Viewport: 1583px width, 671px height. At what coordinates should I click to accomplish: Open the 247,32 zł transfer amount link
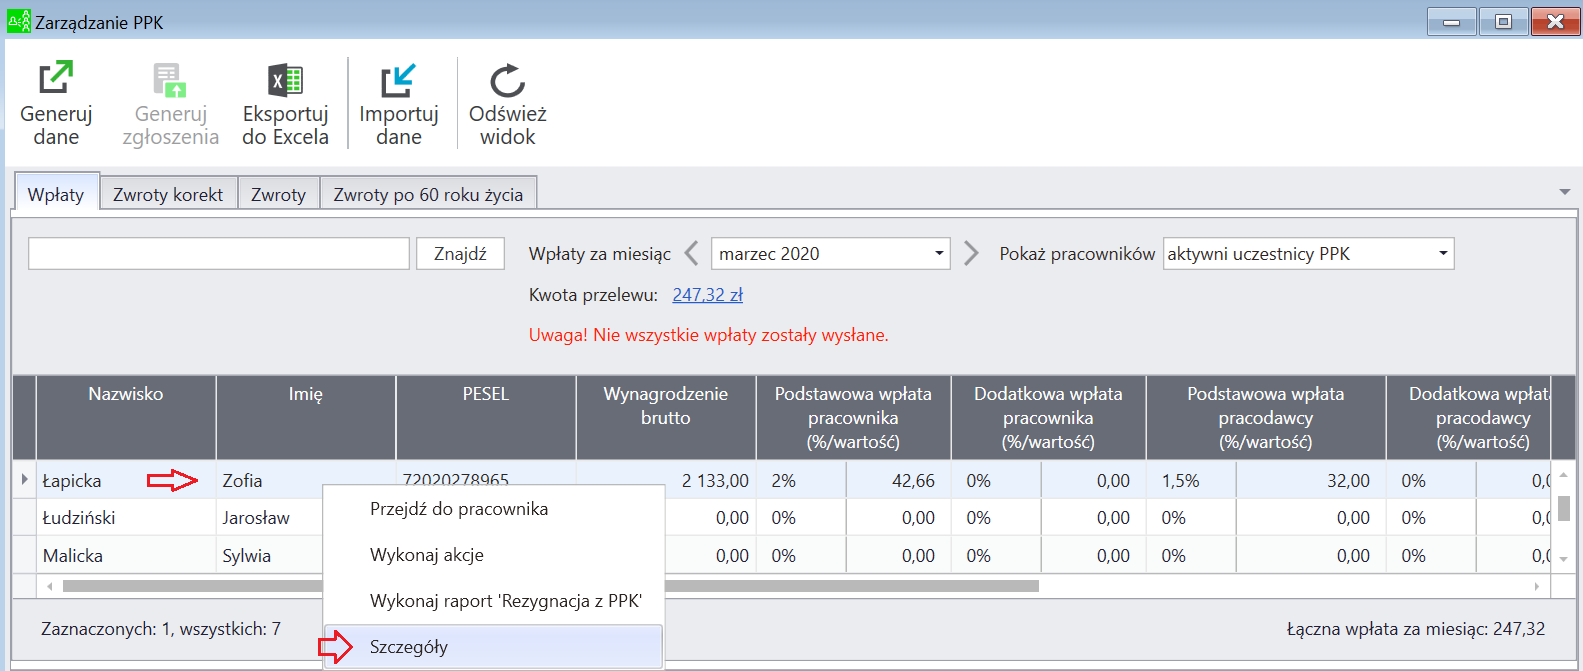(x=707, y=295)
